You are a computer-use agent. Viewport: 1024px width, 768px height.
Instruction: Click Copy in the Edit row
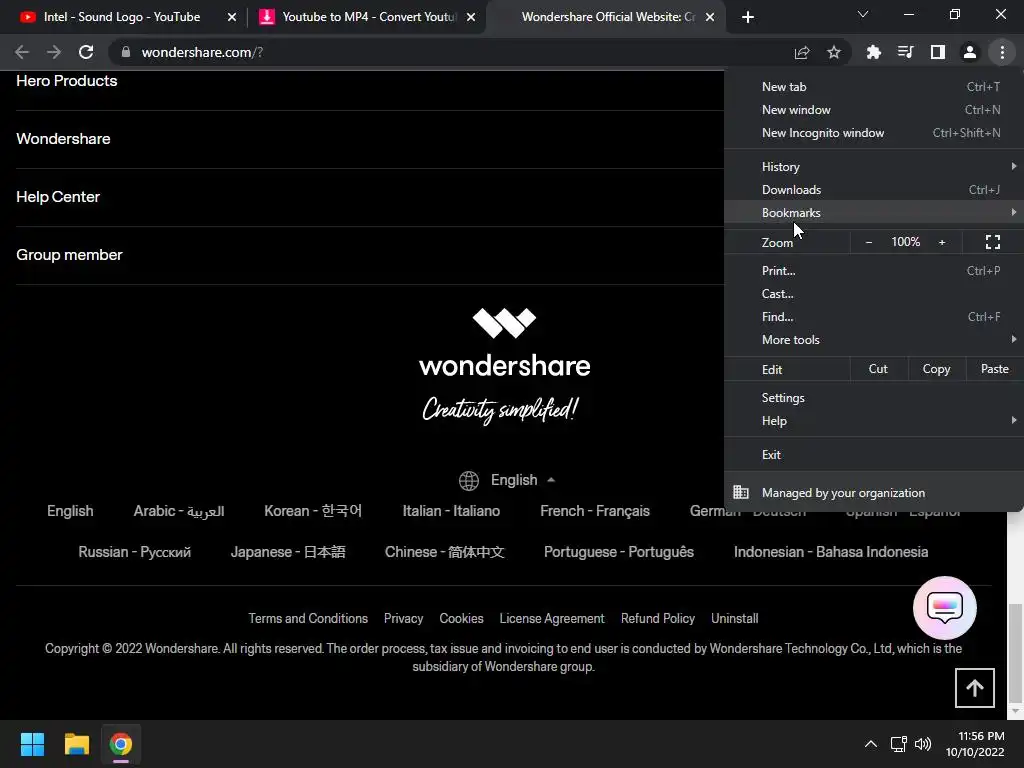(936, 369)
